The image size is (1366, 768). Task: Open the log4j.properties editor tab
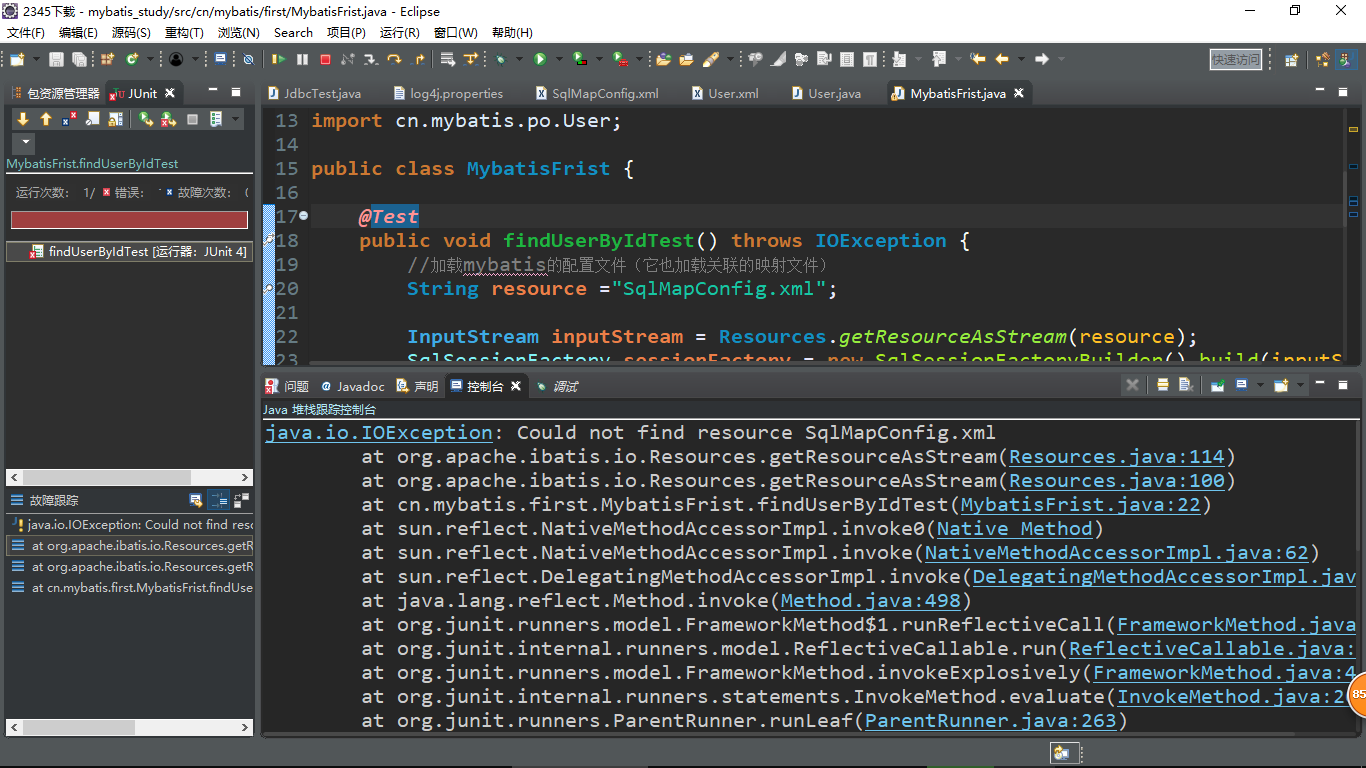pyautogui.click(x=448, y=93)
